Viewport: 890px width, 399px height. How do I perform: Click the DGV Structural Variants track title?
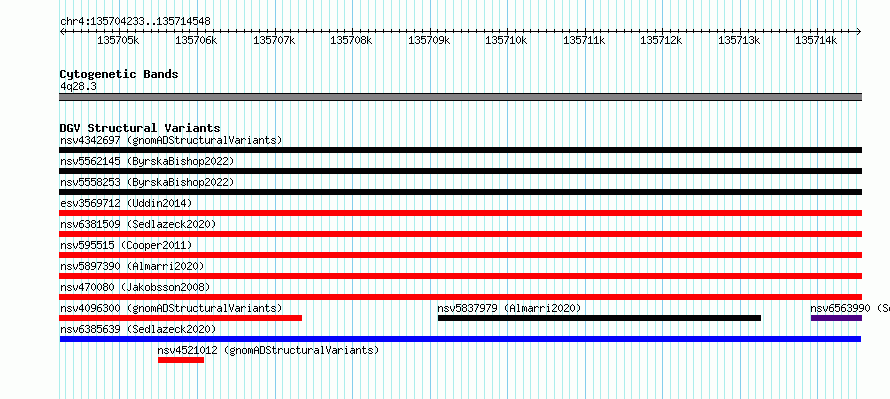tap(140, 128)
